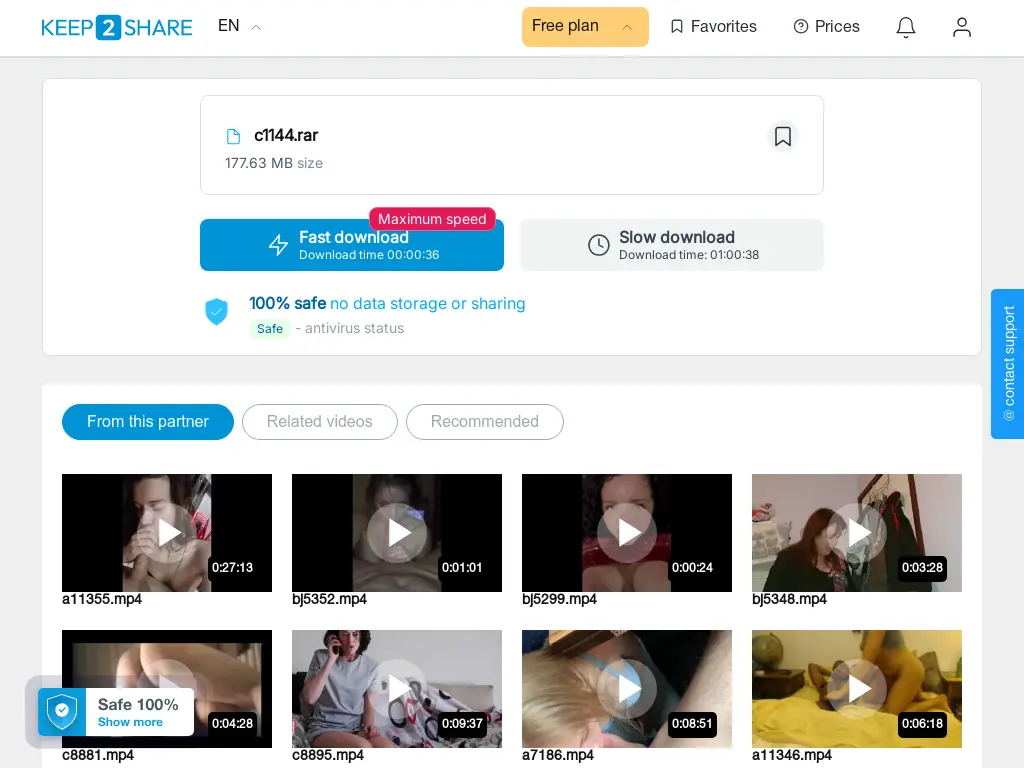Click the Safe antivirus status label

click(x=270, y=328)
